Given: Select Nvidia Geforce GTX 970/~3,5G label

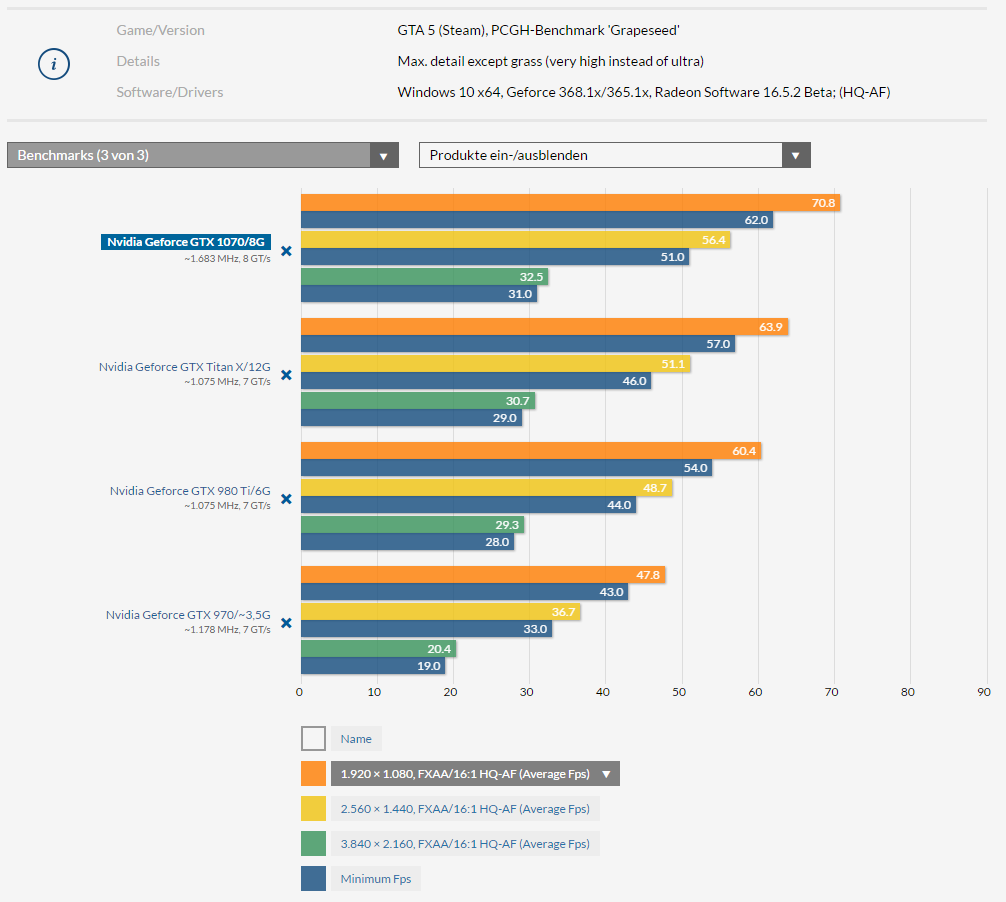Looking at the screenshot, I should (188, 615).
